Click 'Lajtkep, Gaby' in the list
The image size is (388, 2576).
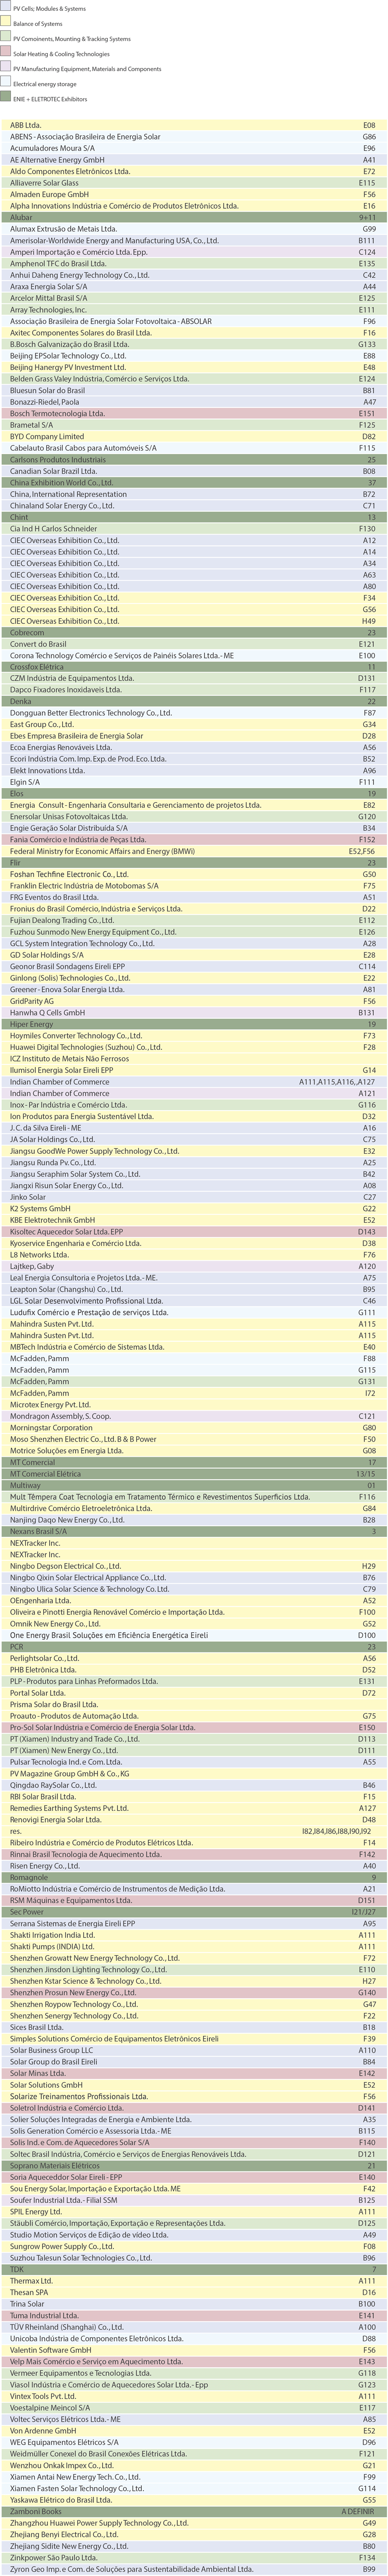point(194,1266)
